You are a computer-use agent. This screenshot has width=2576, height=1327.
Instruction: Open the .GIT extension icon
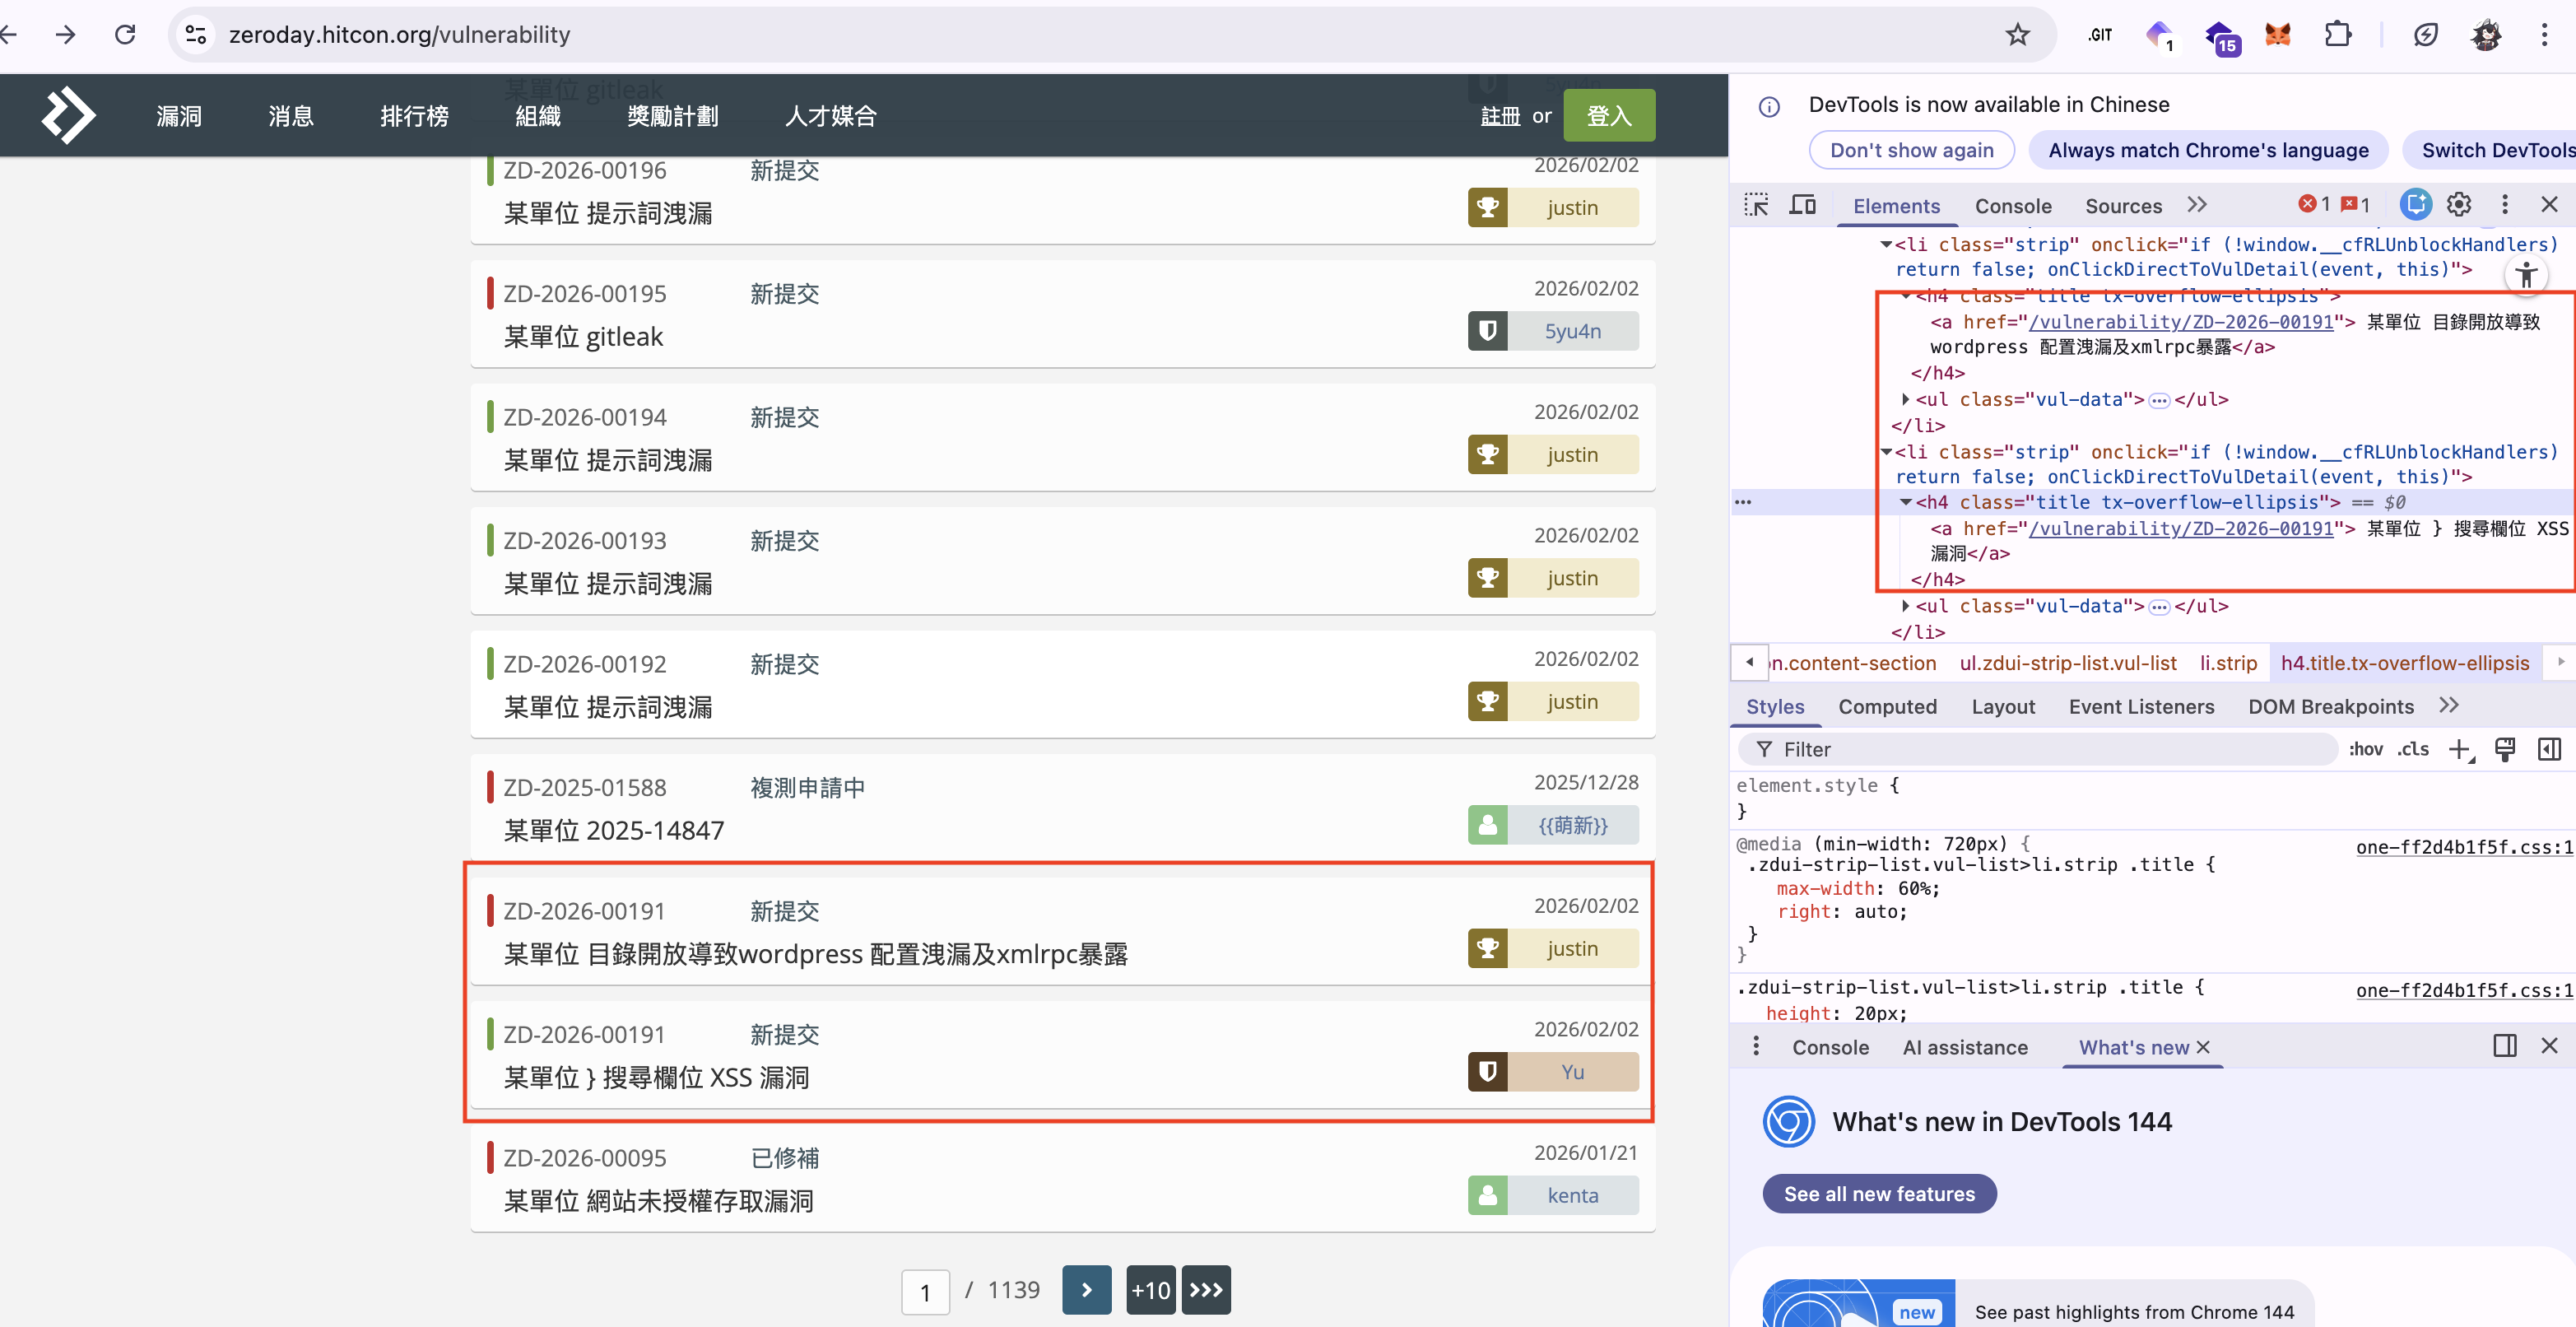[x=2100, y=35]
